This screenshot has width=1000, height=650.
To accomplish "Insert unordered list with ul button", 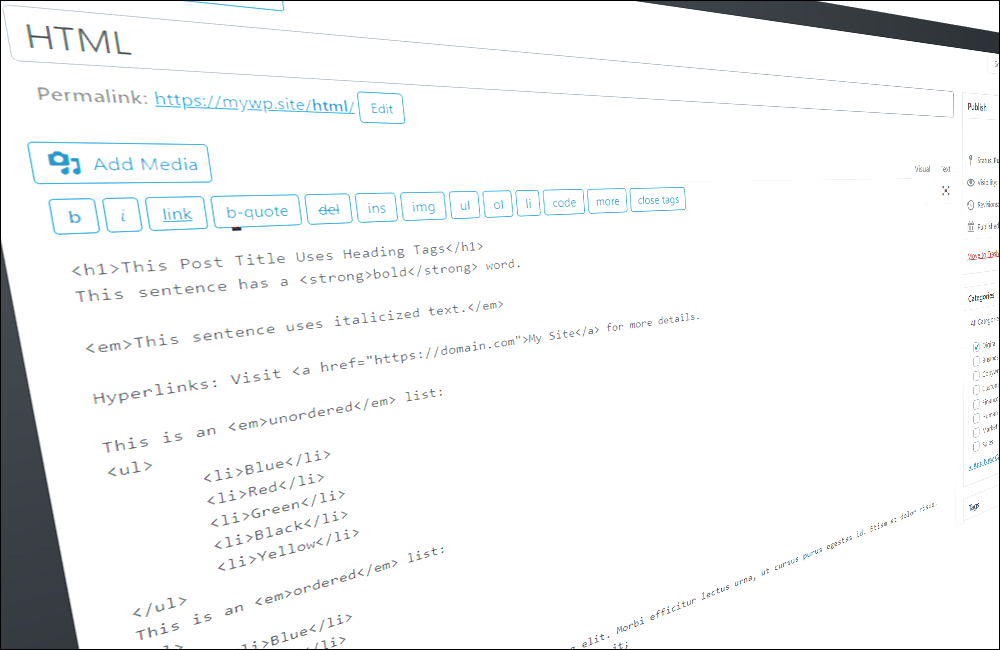I will 464,205.
